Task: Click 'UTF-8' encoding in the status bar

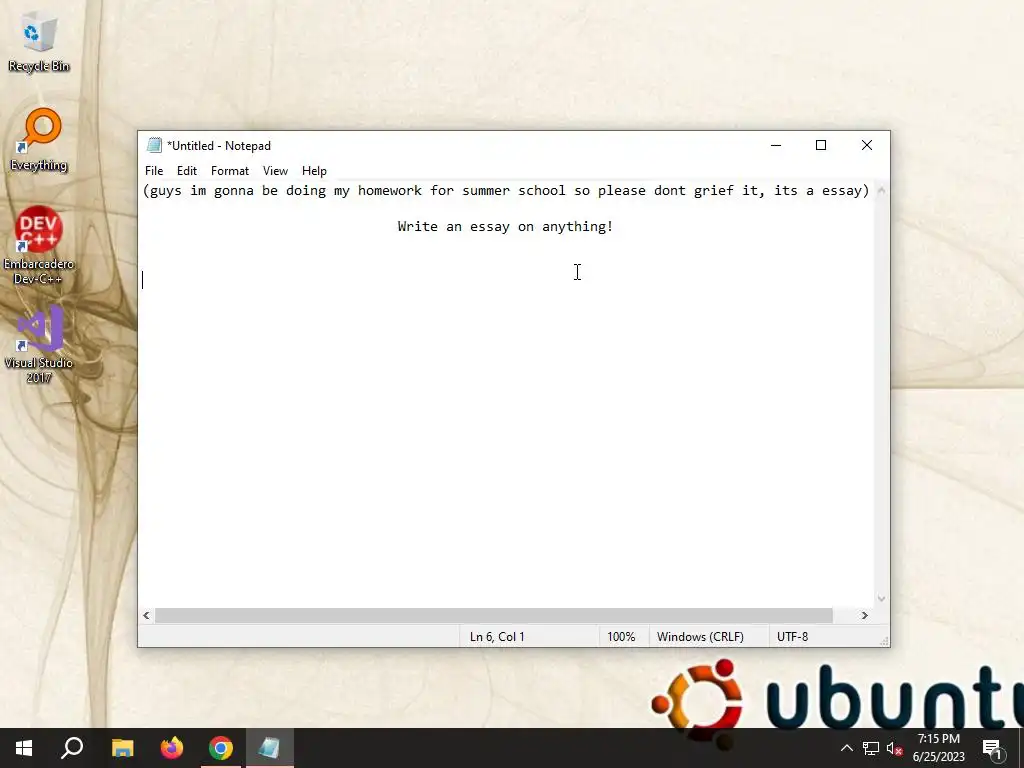Action: (x=792, y=637)
